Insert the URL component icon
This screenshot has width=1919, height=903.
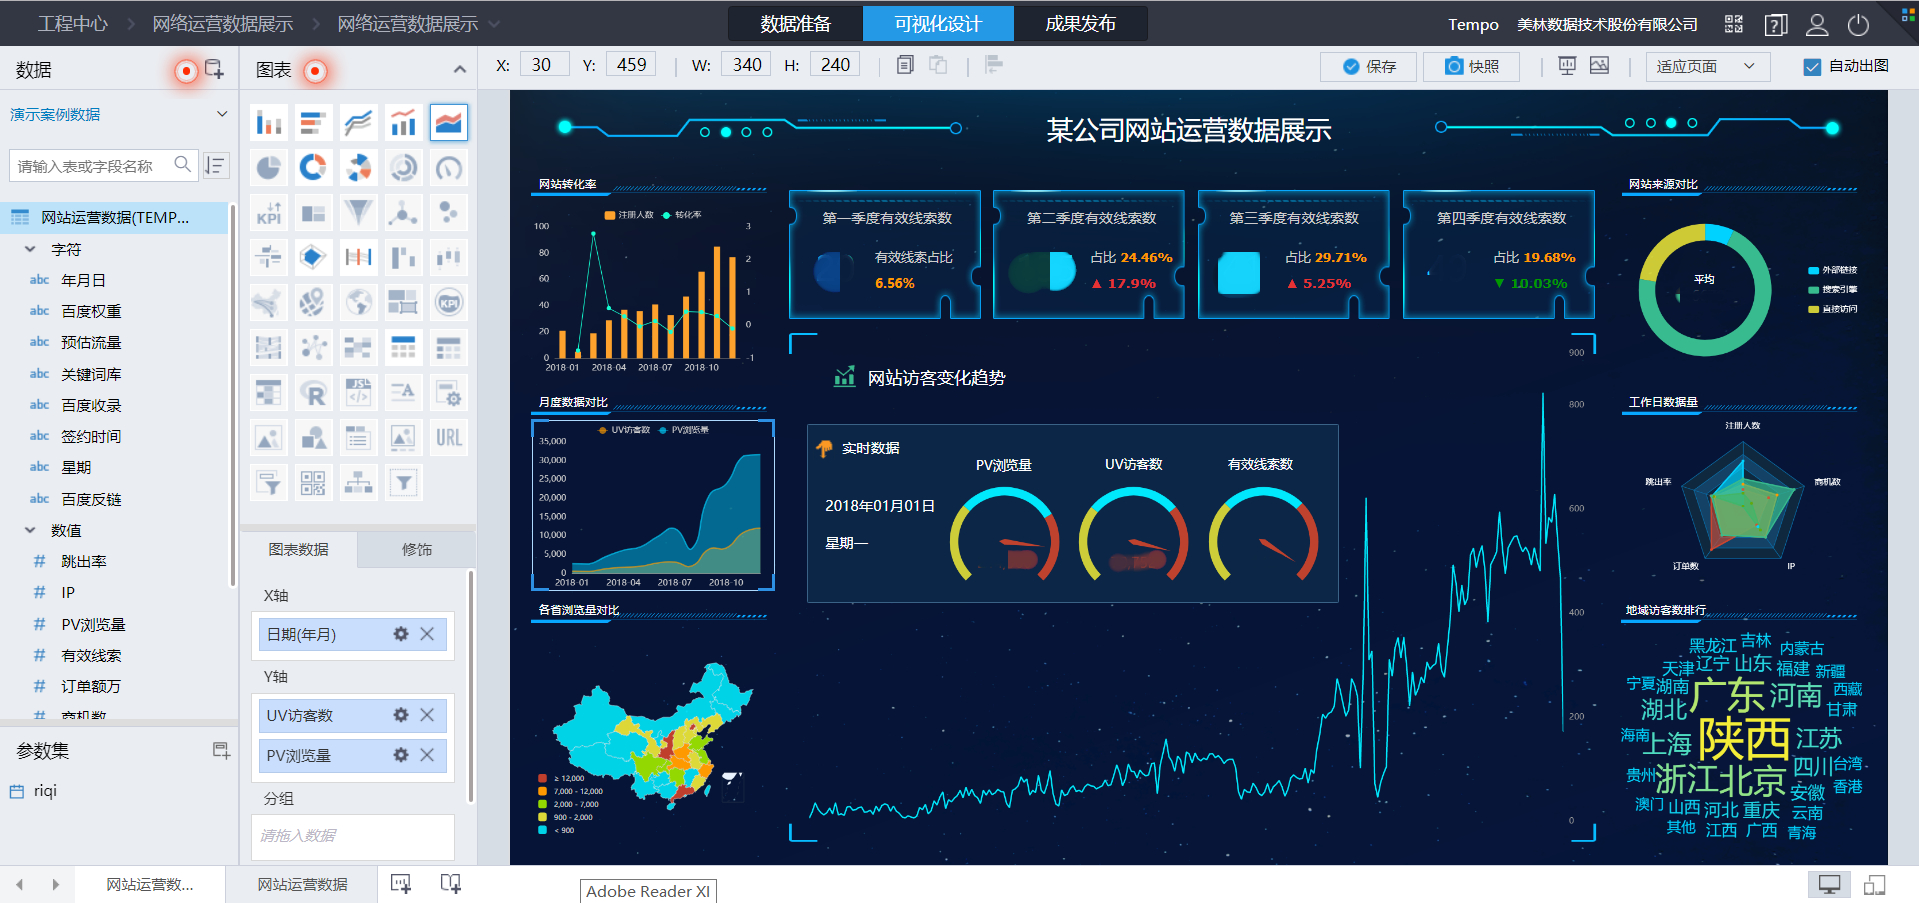(449, 438)
